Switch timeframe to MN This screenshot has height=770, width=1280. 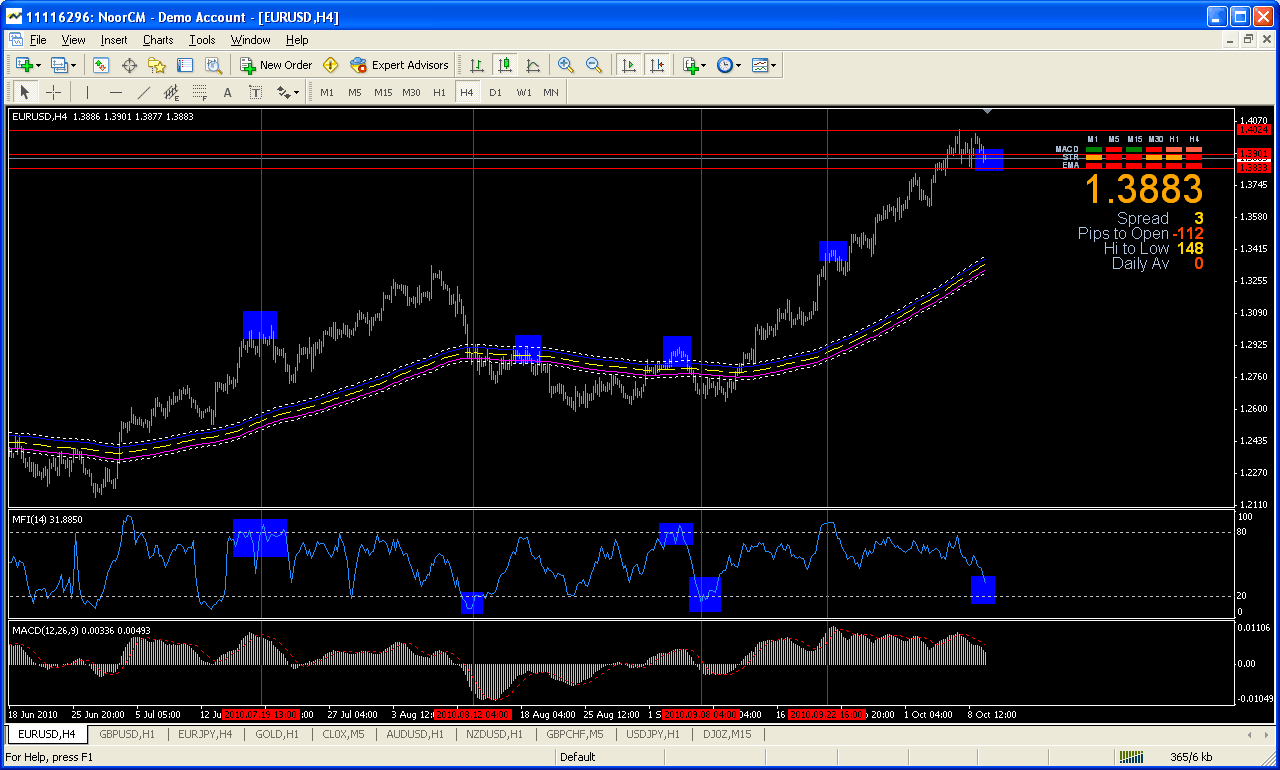[x=551, y=92]
